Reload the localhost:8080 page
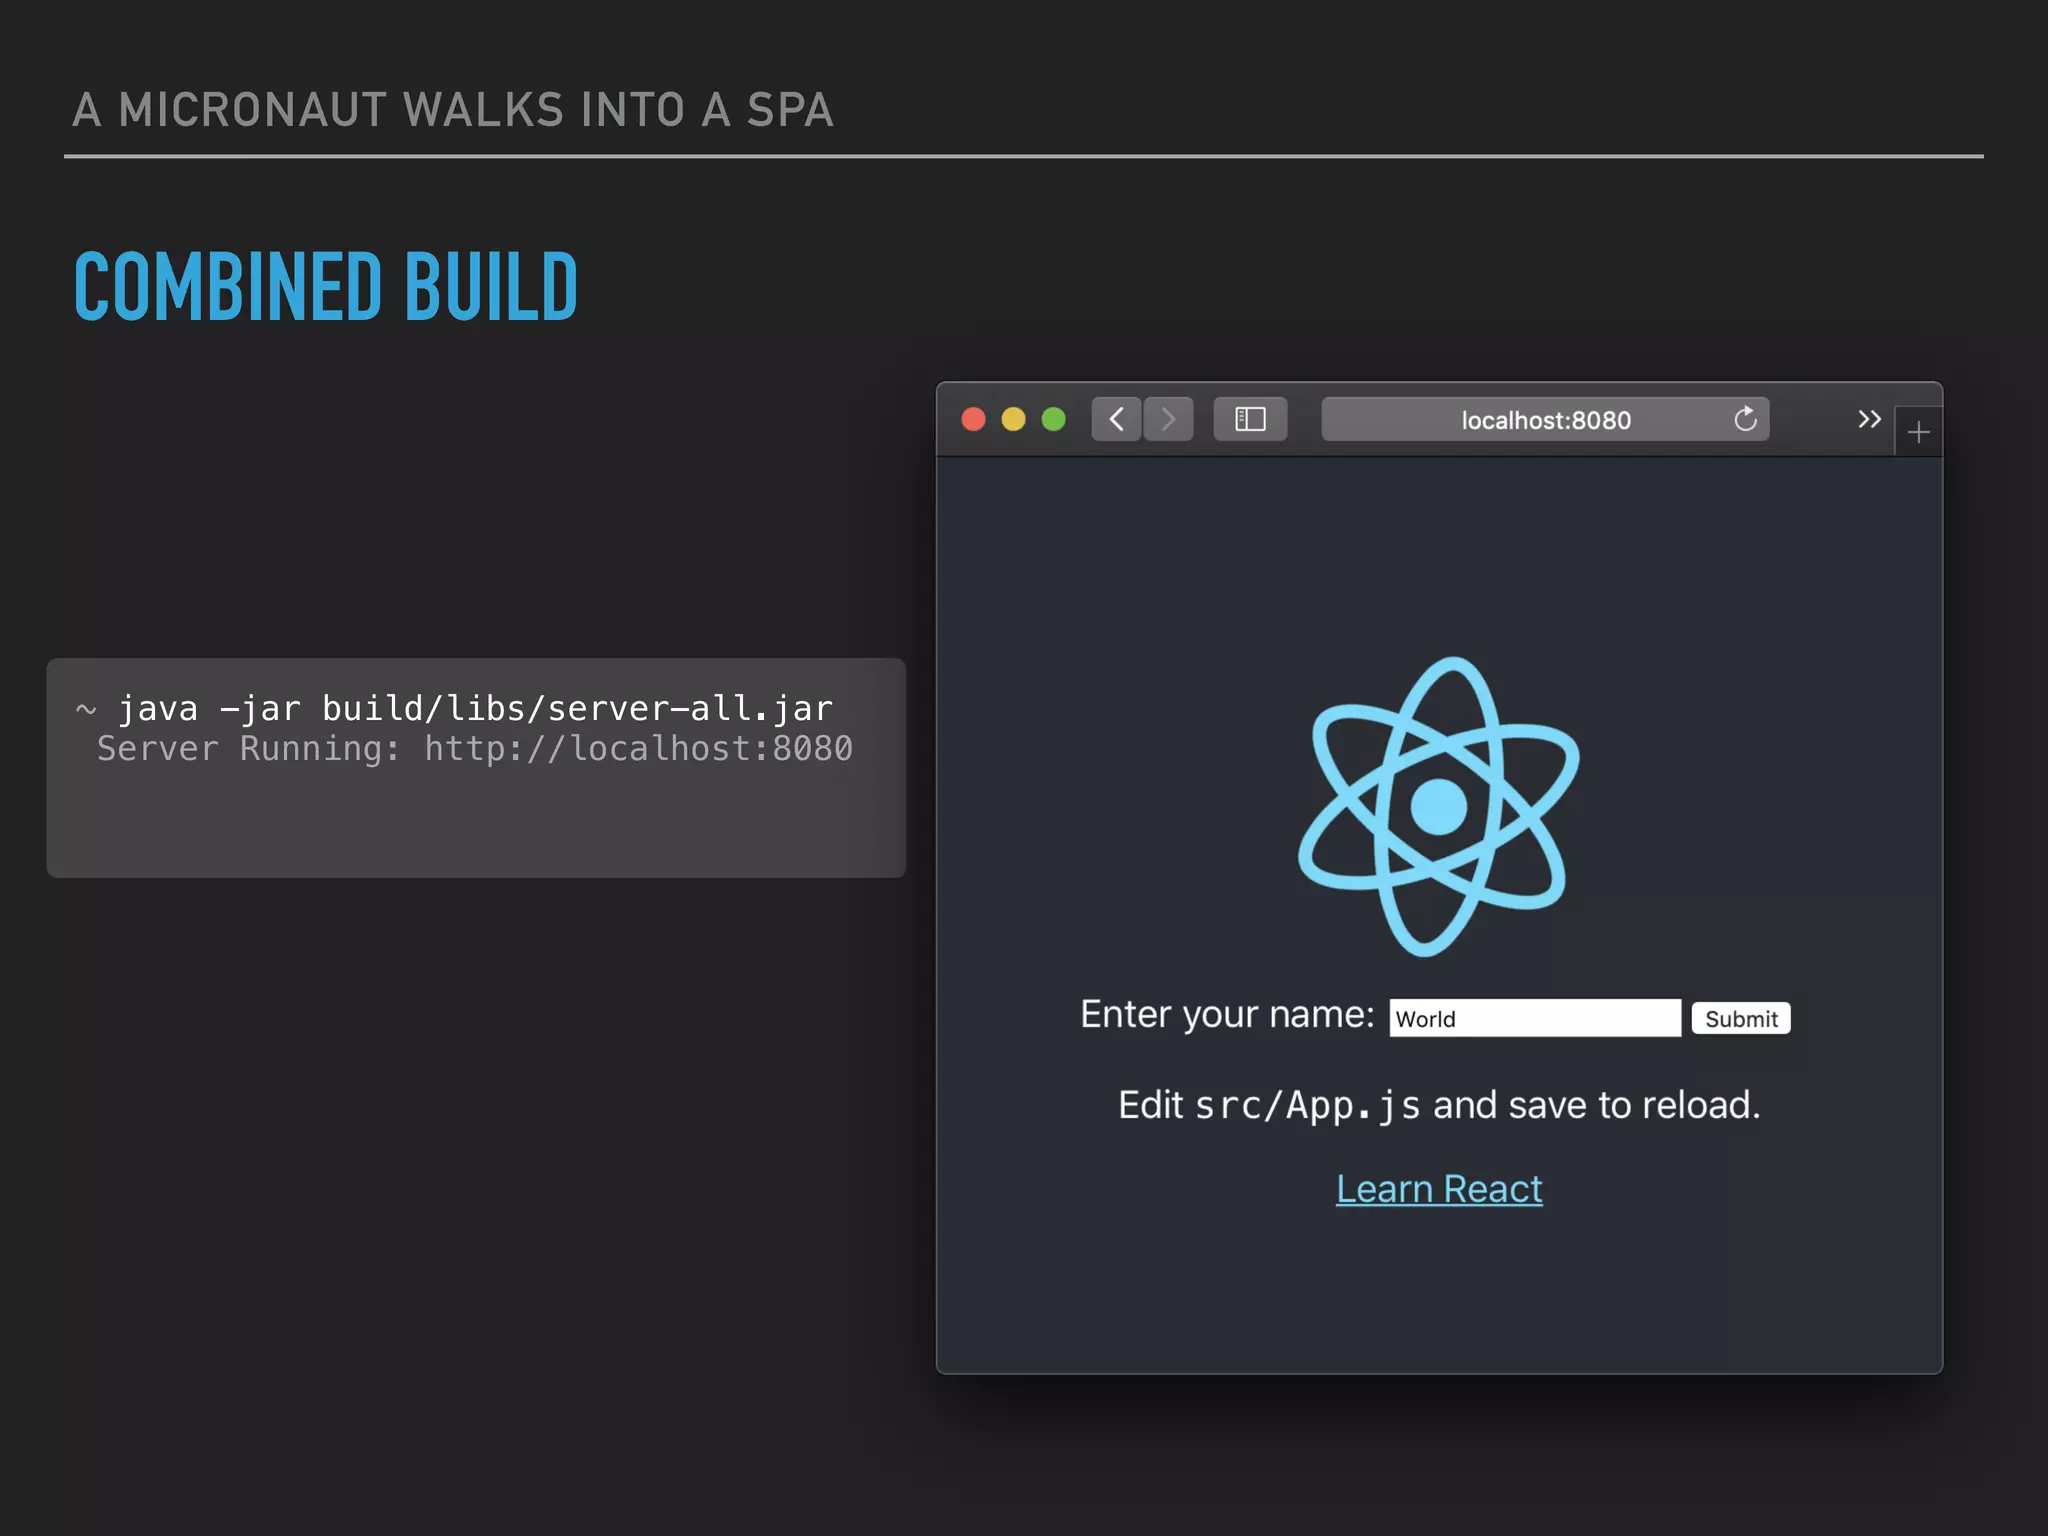The image size is (2048, 1536). (x=1745, y=419)
